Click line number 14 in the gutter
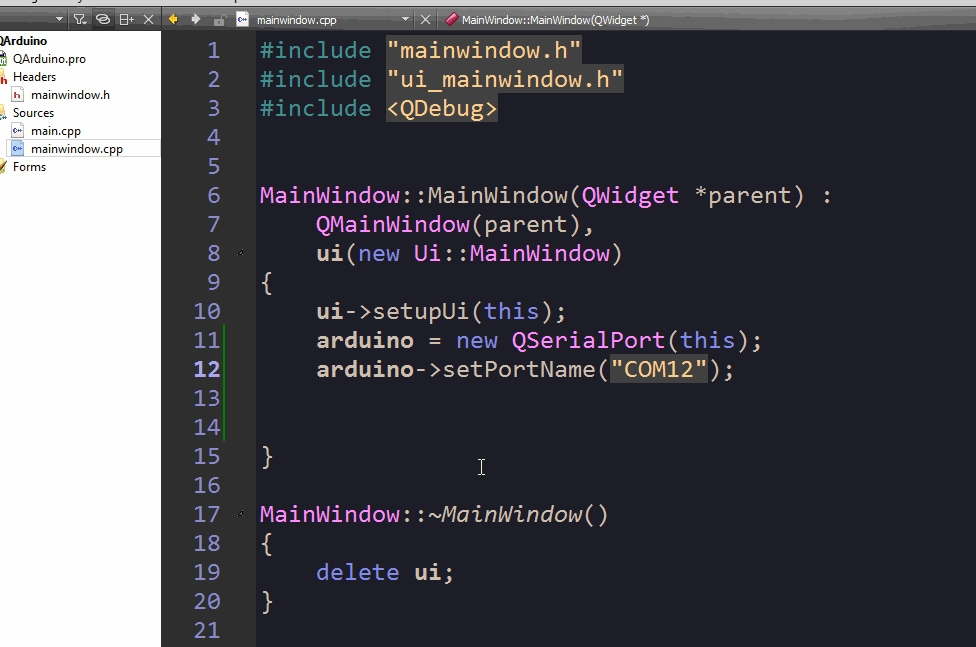The height and width of the screenshot is (647, 976). pyautogui.click(x=207, y=427)
